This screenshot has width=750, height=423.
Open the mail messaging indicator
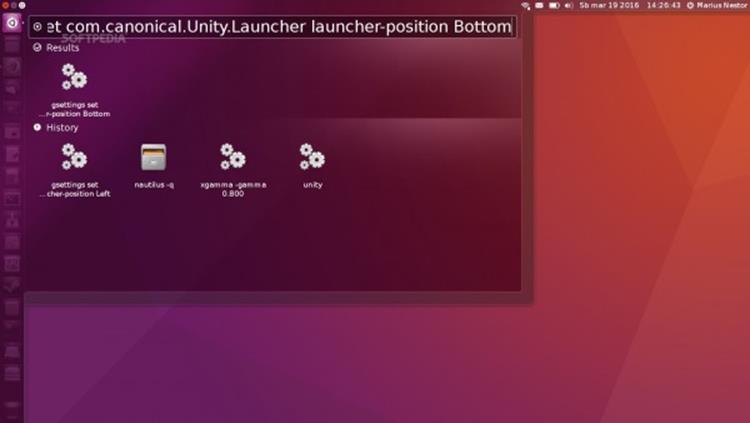(x=540, y=6)
